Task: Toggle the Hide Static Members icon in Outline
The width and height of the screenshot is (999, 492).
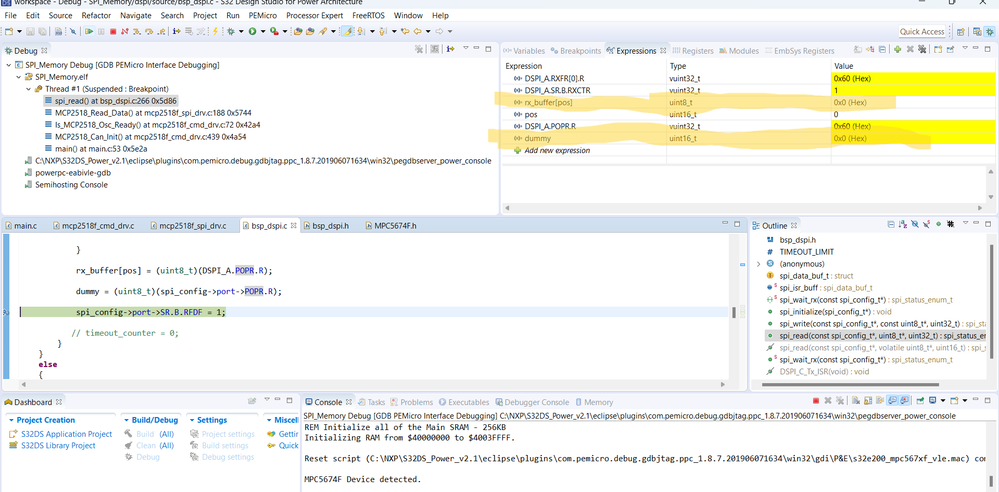Action: pyautogui.click(x=926, y=224)
